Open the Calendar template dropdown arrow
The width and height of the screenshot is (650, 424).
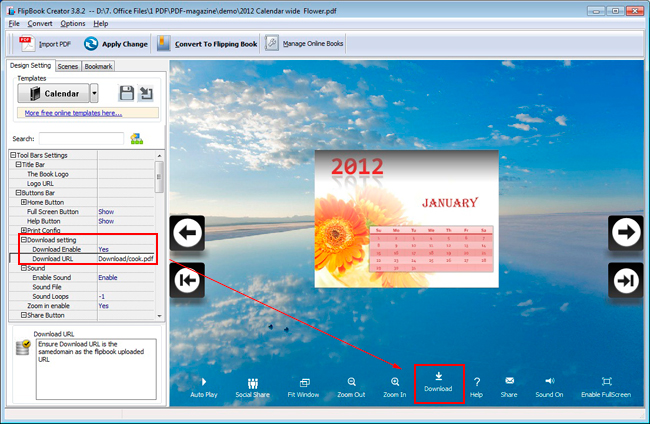point(94,93)
